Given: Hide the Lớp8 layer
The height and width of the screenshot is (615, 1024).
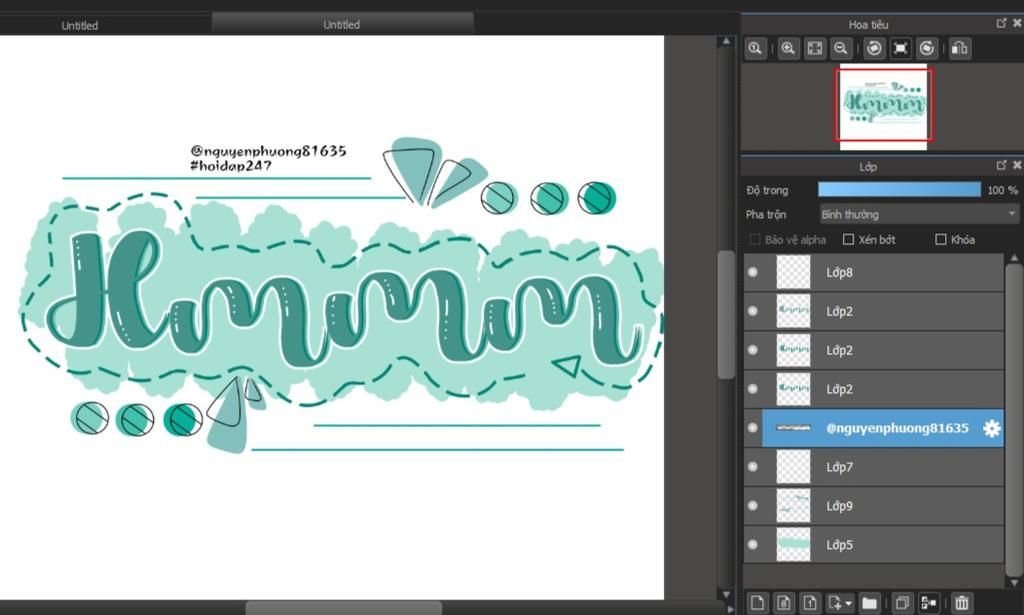Looking at the screenshot, I should [x=753, y=272].
